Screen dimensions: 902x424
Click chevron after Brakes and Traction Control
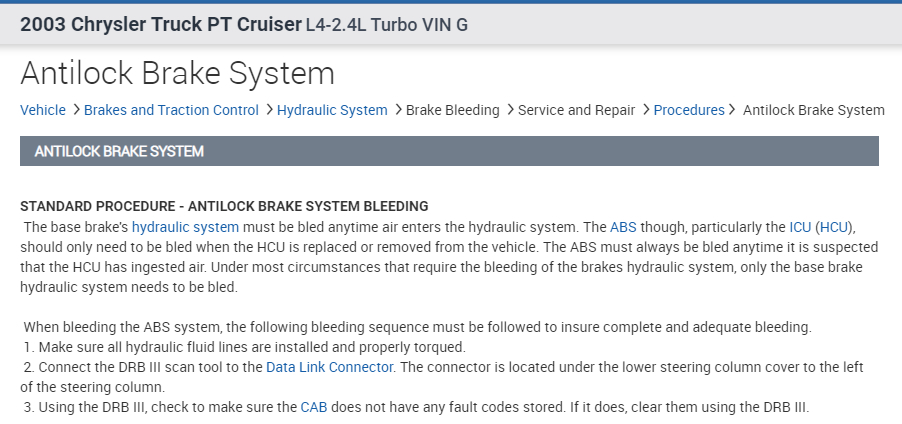[268, 110]
